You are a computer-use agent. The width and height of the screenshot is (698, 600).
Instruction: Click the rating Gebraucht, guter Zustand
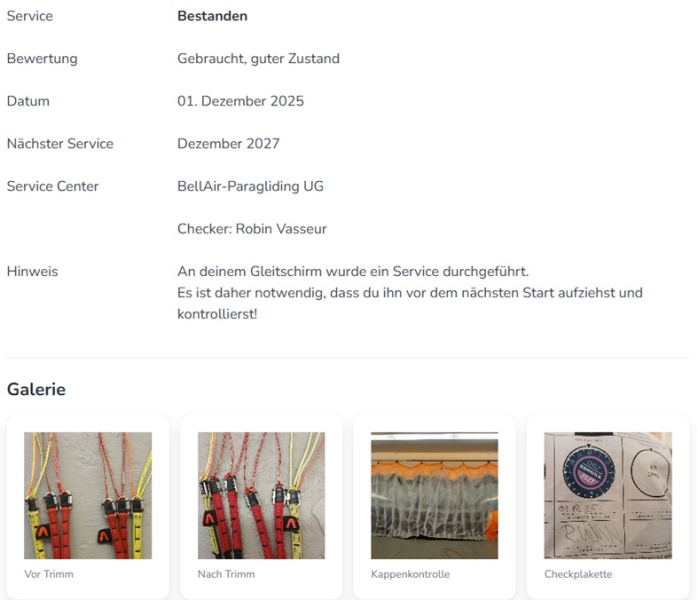258,58
